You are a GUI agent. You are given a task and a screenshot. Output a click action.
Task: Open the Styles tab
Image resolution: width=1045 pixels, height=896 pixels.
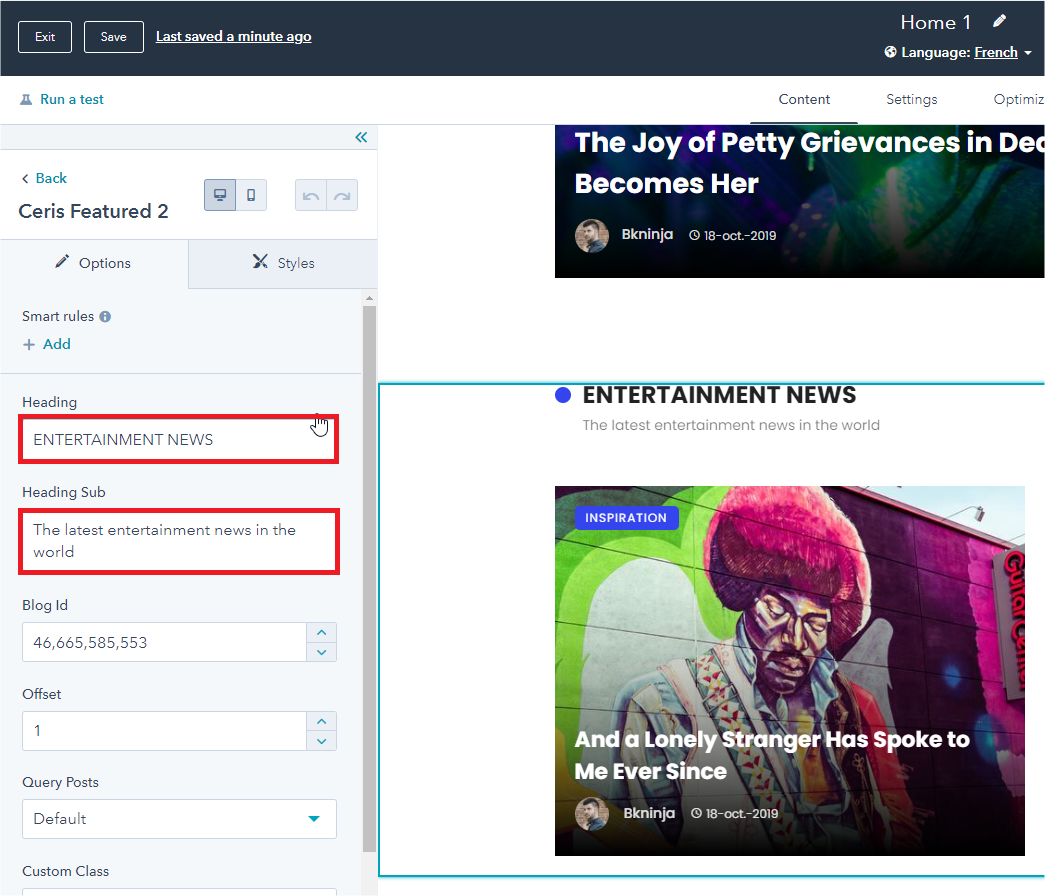pos(283,263)
